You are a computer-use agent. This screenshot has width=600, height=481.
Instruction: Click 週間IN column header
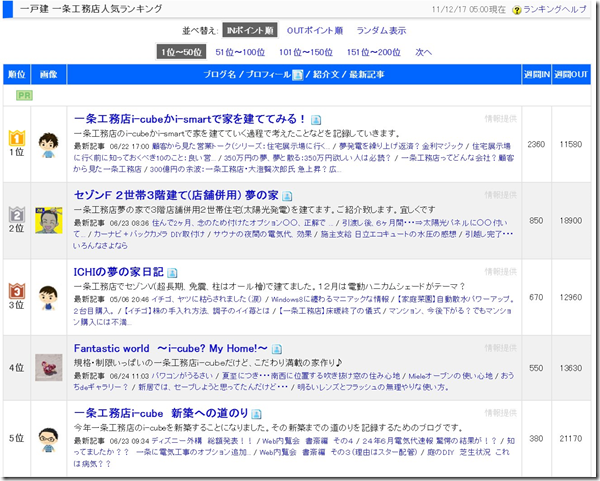click(x=536, y=74)
